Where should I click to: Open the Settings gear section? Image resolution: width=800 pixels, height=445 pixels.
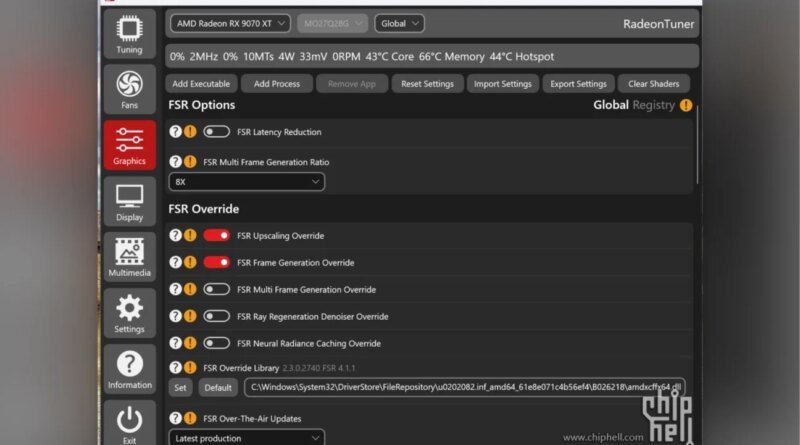pyautogui.click(x=129, y=313)
